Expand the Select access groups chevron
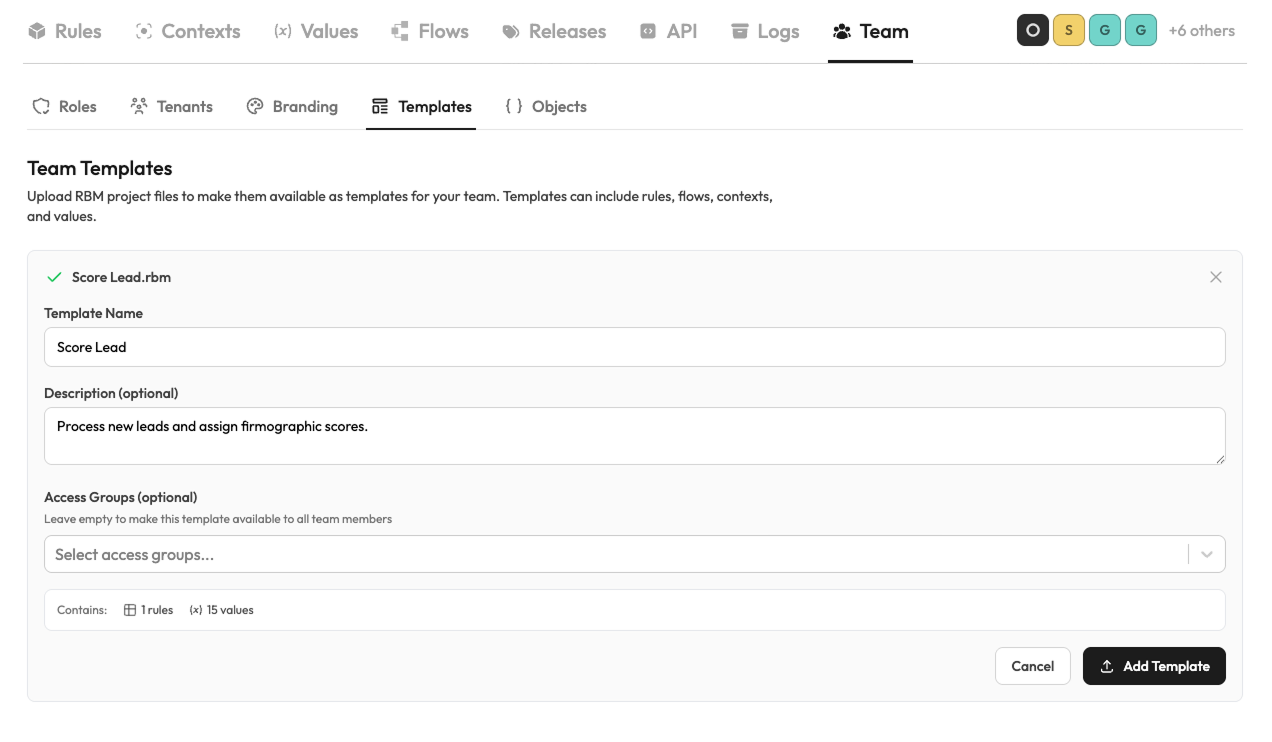Viewport: 1272px width, 742px height. pyautogui.click(x=1206, y=553)
